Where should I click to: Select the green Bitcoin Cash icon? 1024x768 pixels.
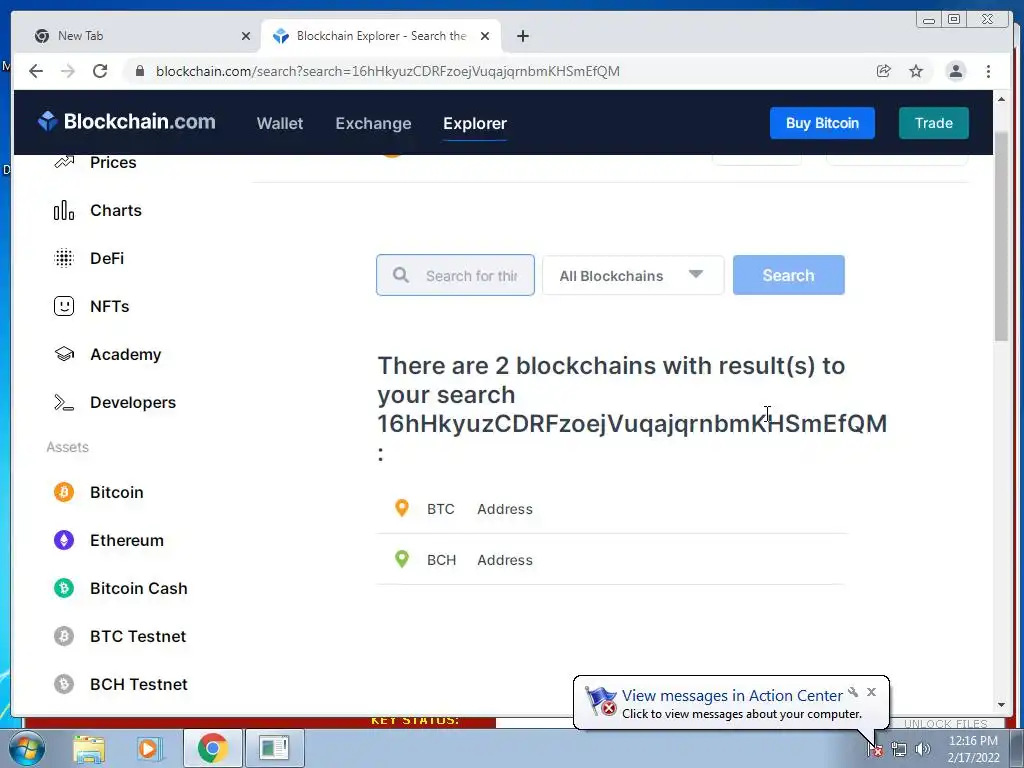coord(64,588)
